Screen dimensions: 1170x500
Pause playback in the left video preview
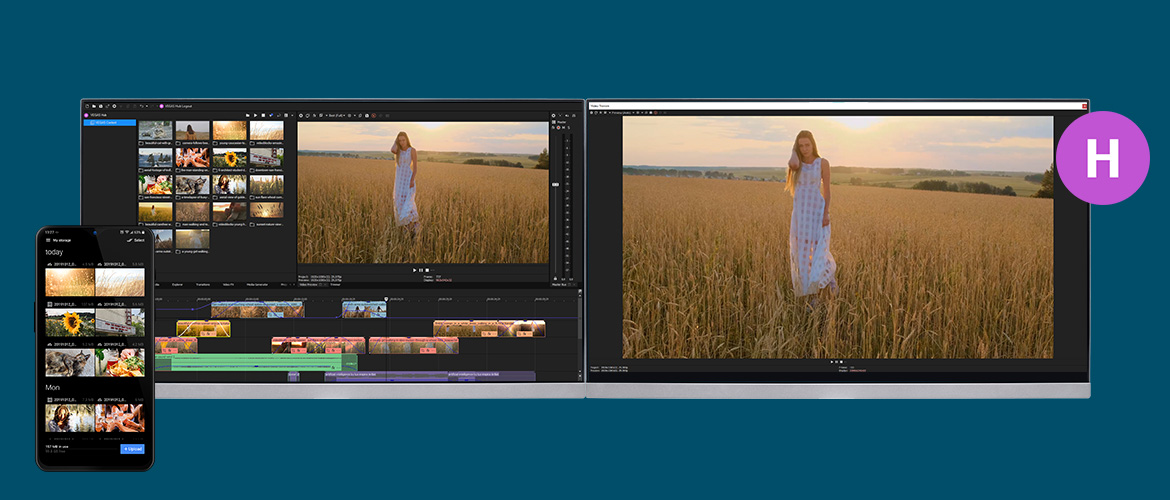point(421,270)
